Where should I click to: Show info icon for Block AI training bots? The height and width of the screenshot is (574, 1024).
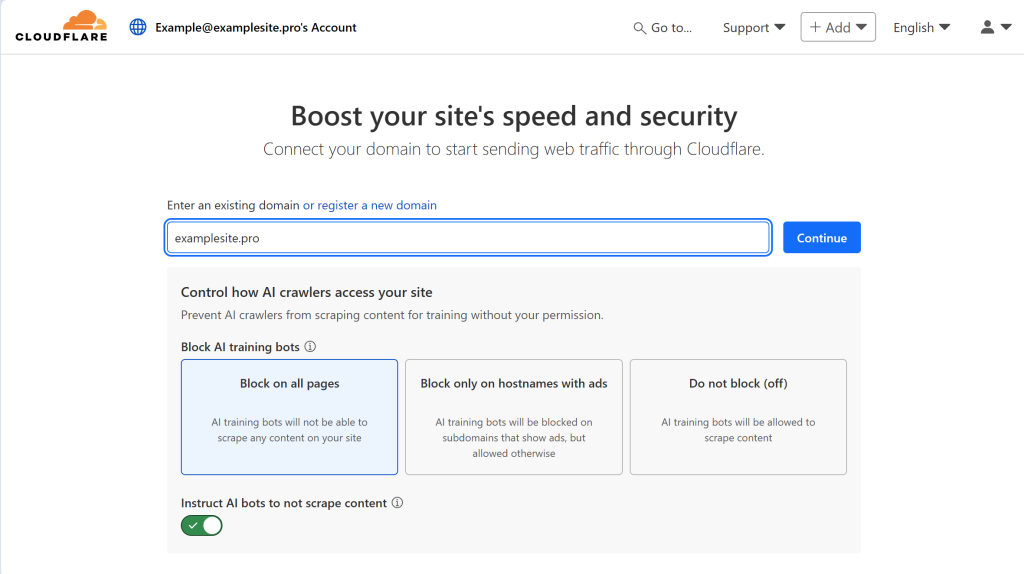(x=310, y=347)
